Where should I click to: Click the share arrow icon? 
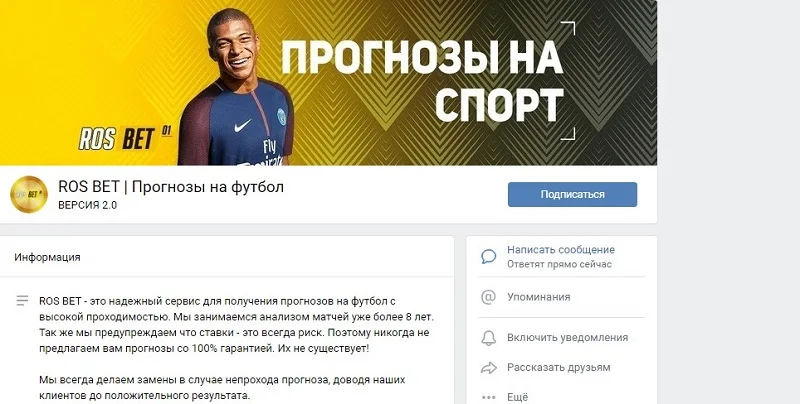pyautogui.click(x=489, y=368)
